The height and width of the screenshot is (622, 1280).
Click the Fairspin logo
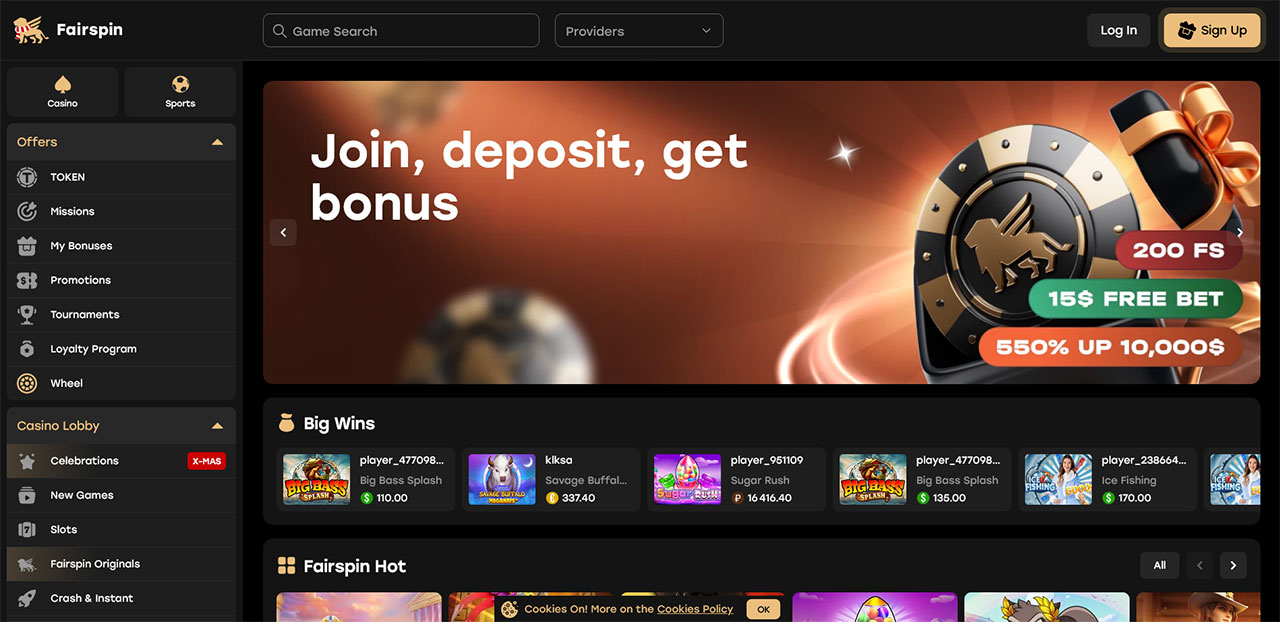pos(68,30)
